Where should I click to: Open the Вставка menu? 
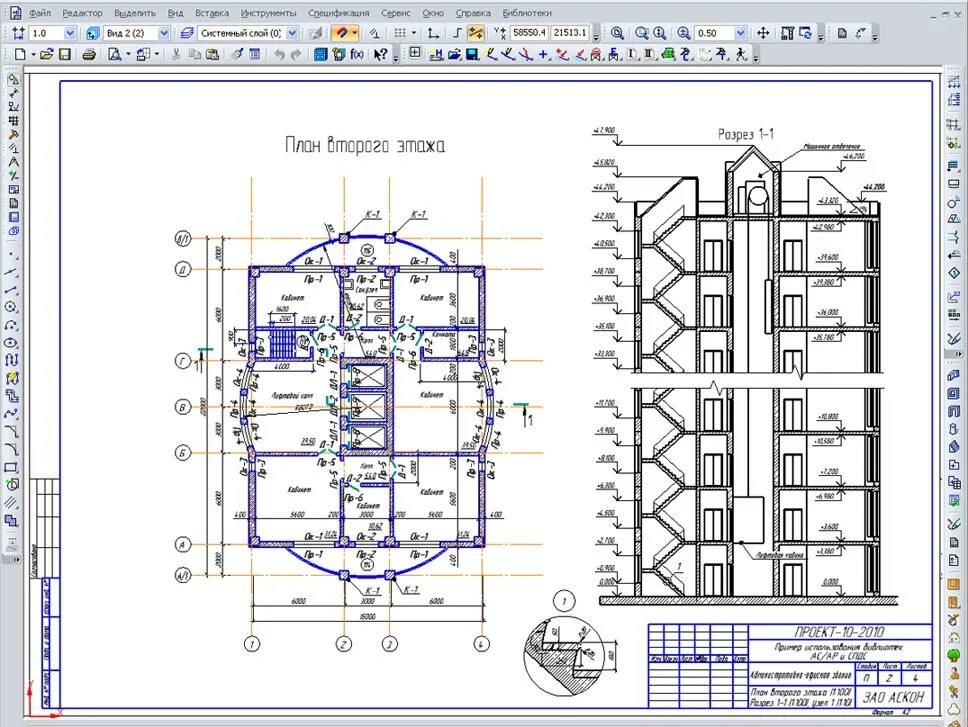[x=212, y=12]
